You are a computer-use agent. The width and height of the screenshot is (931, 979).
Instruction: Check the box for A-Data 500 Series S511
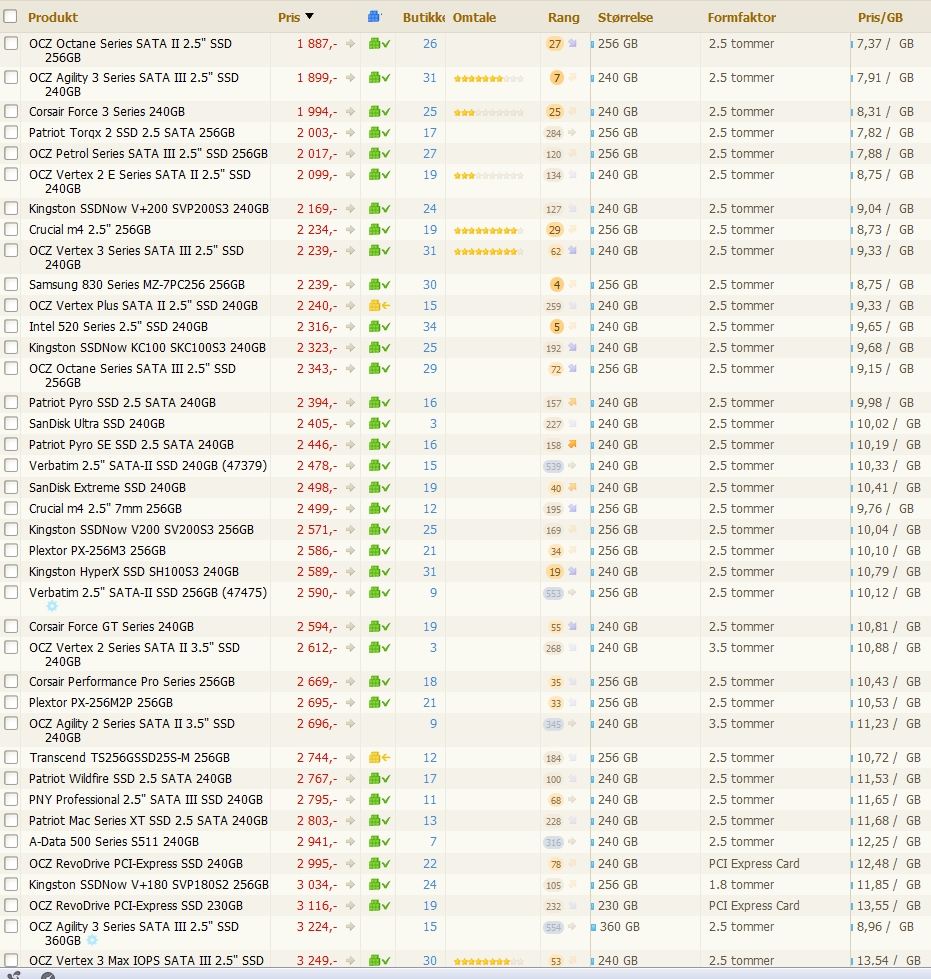coord(11,841)
